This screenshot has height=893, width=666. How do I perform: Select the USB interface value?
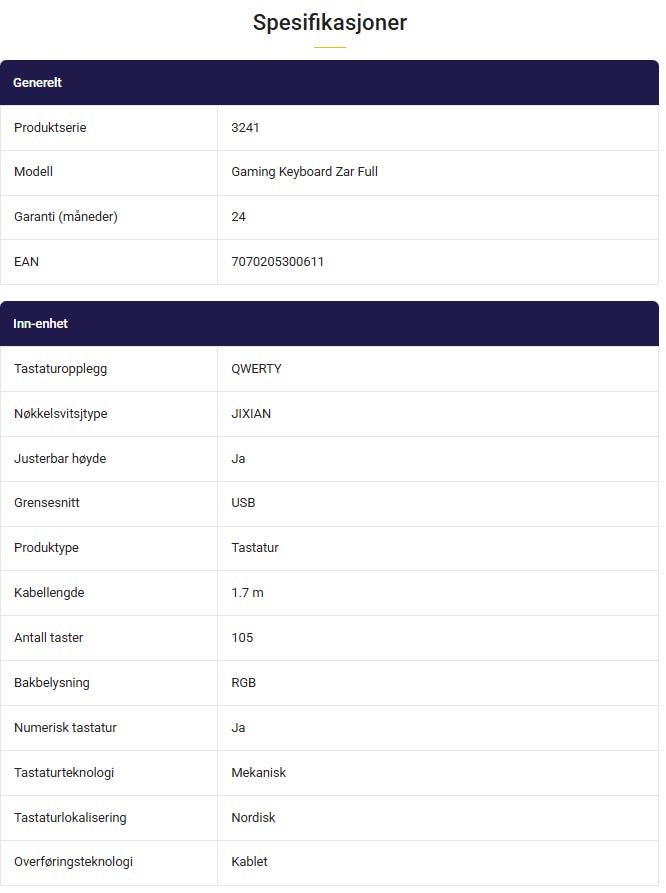click(243, 503)
